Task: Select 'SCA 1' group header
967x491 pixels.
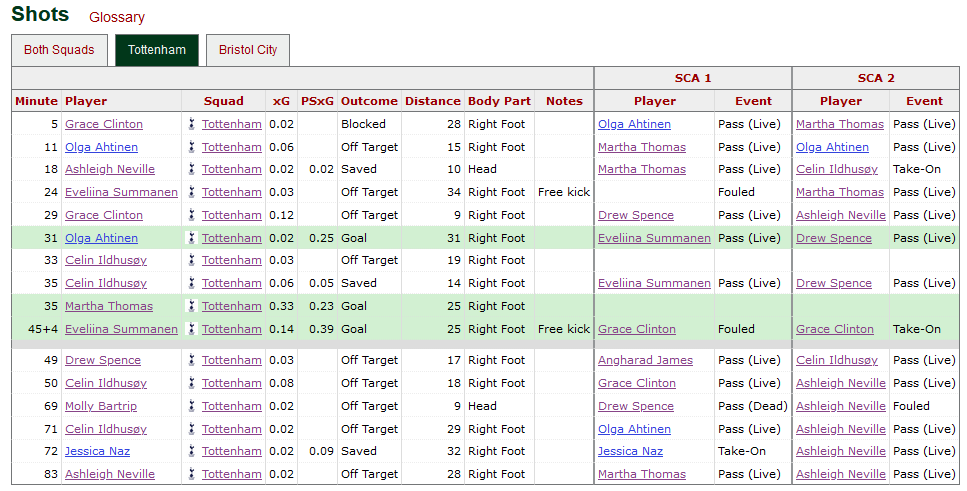Action: pyautogui.click(x=693, y=78)
